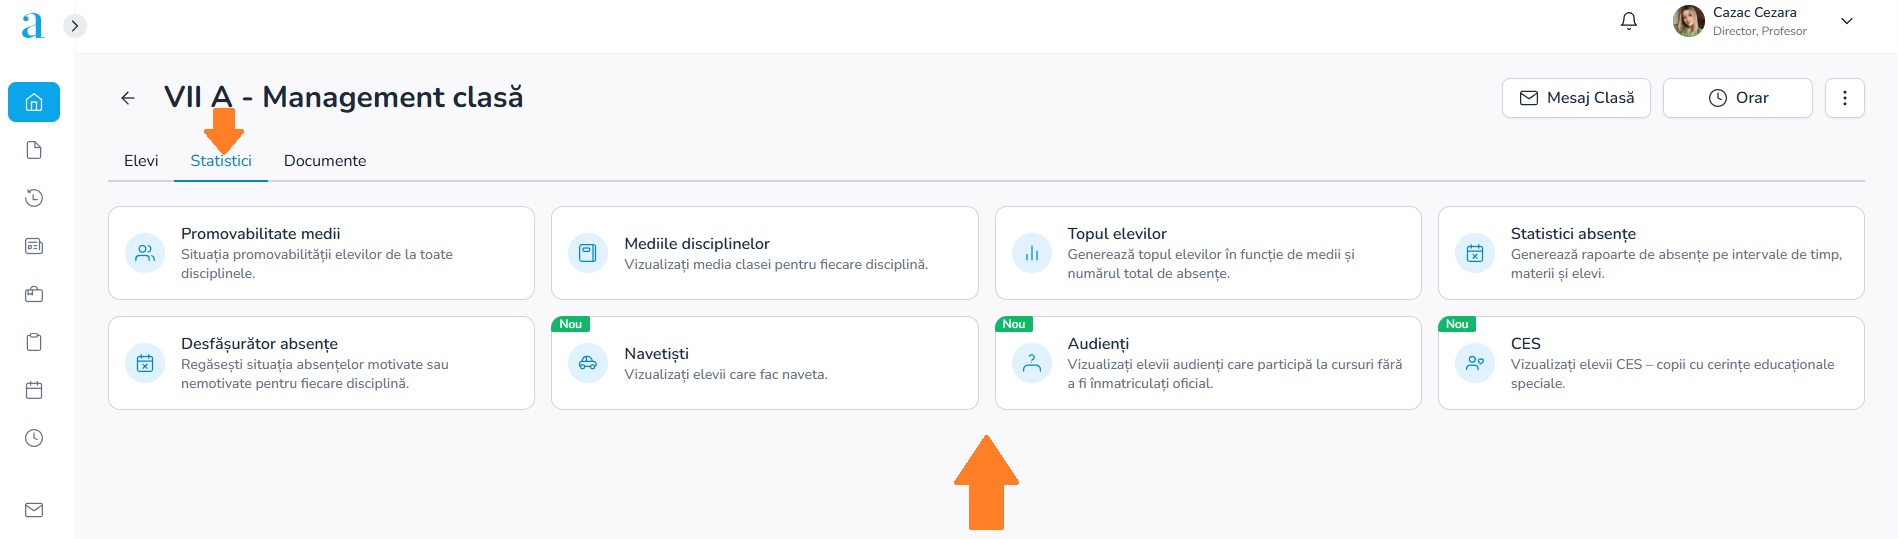
Task: Open the Promovabilitate medii card
Action: point(321,253)
